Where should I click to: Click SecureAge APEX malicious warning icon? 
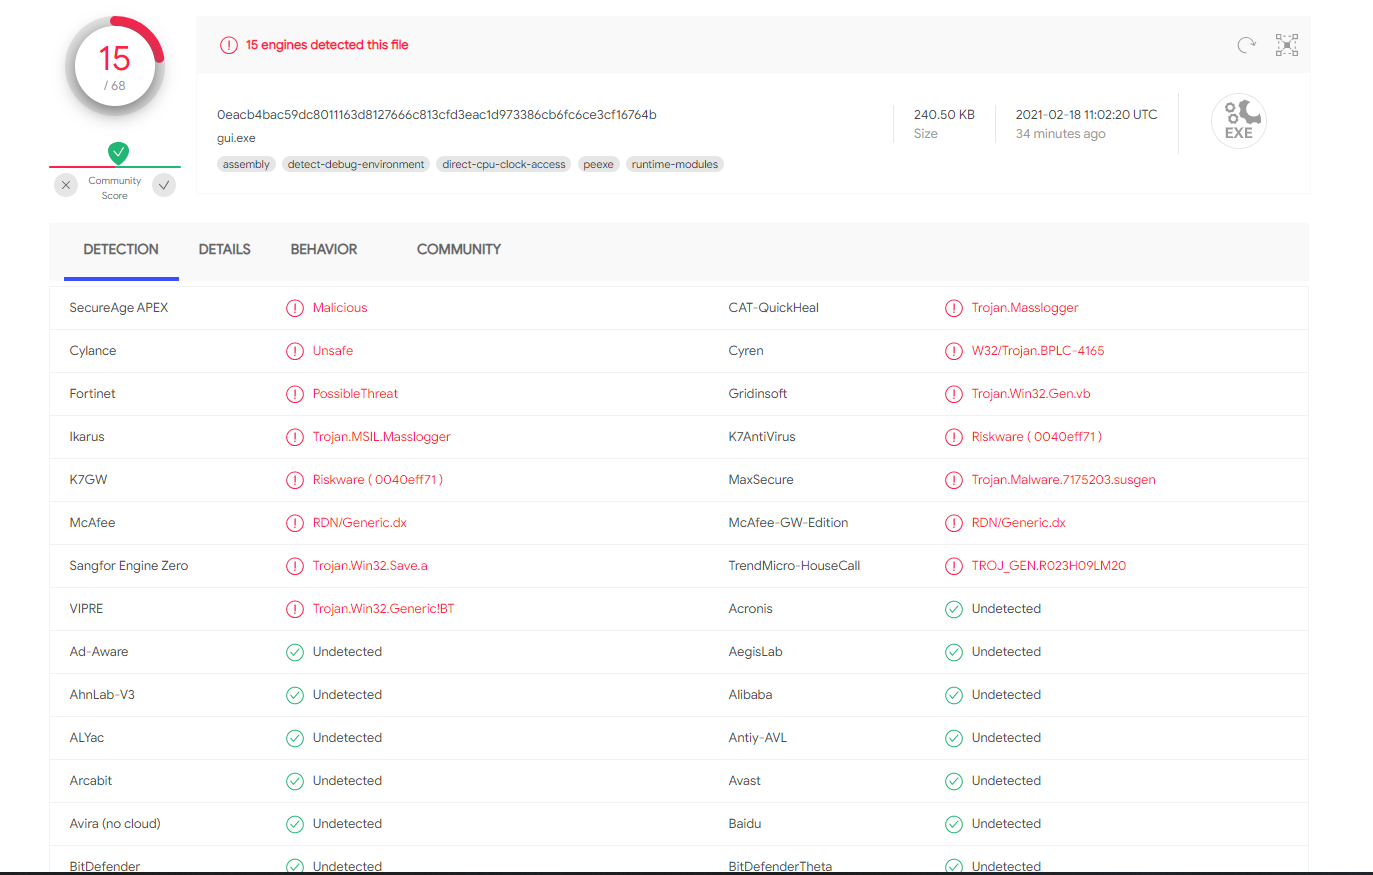pos(295,308)
